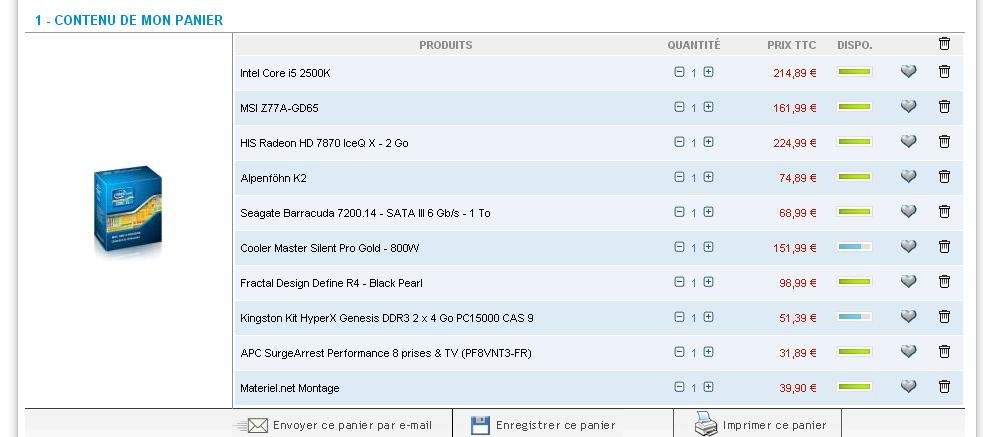Remove Materiel.net Montage with trash icon

click(944, 387)
